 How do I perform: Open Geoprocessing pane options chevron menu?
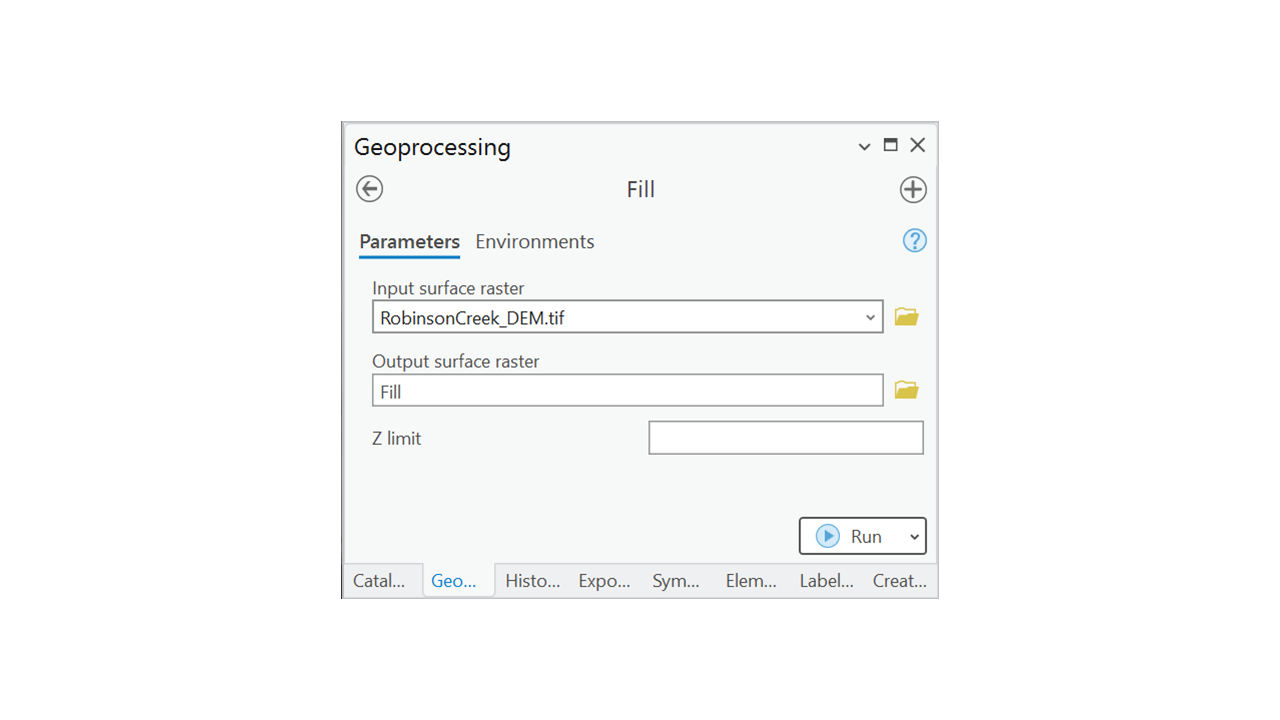864,147
